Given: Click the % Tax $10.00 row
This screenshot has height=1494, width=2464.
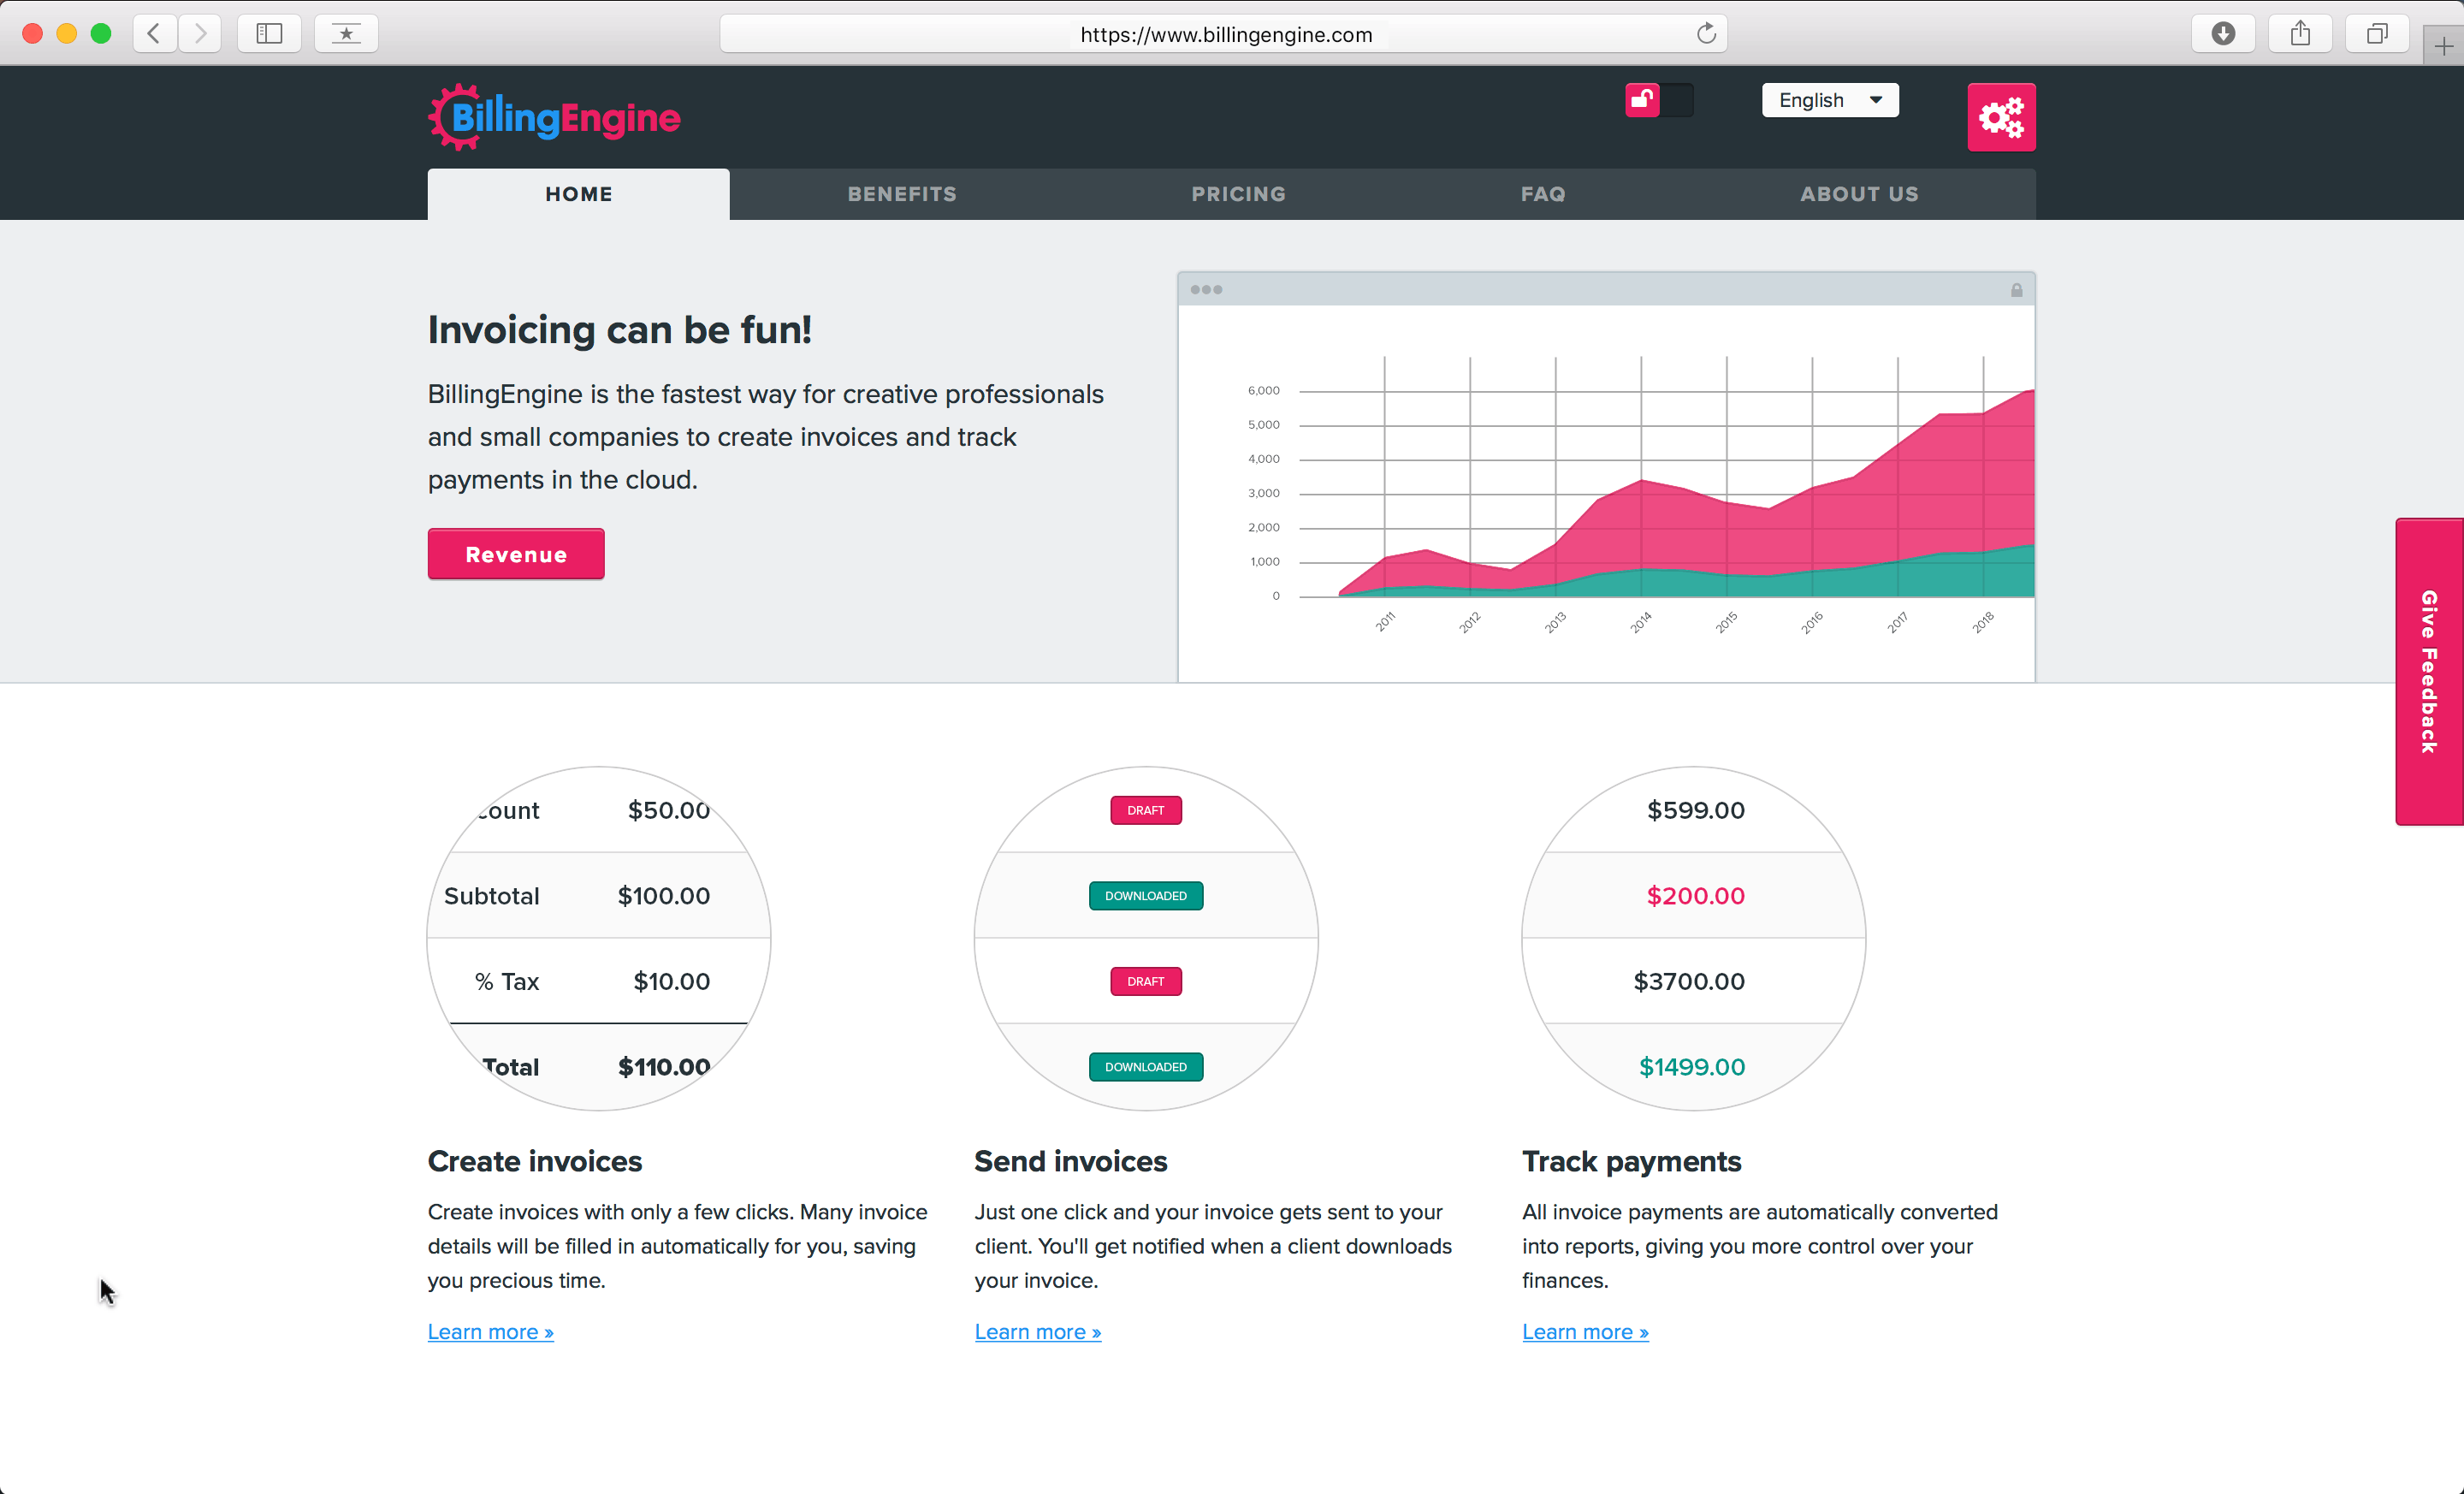Looking at the screenshot, I should coord(598,981).
